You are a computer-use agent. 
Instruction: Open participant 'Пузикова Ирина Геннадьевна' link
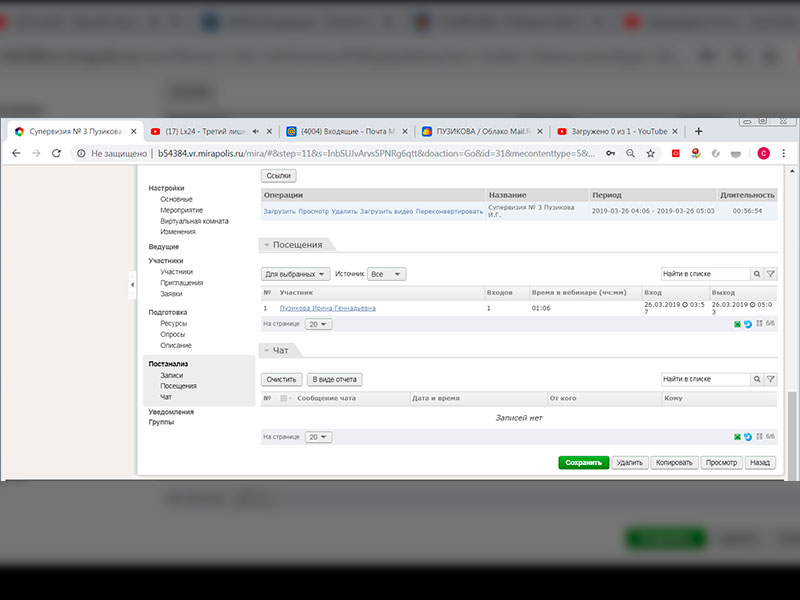tap(328, 308)
